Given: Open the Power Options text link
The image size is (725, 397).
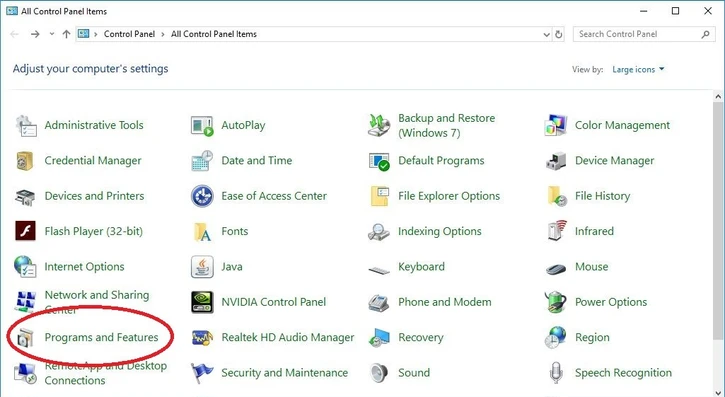Looking at the screenshot, I should click(x=611, y=302).
